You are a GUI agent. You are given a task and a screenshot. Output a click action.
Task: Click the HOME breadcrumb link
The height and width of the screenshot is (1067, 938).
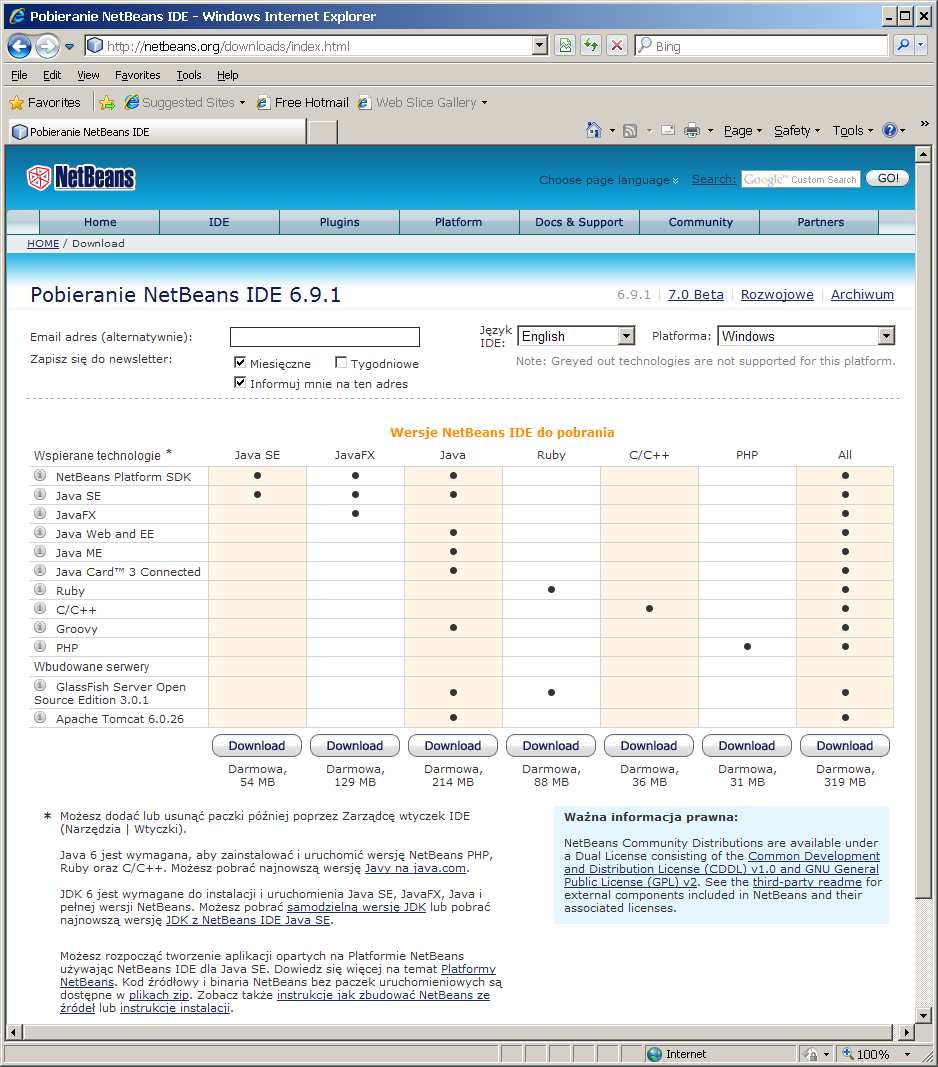pyautogui.click(x=43, y=244)
